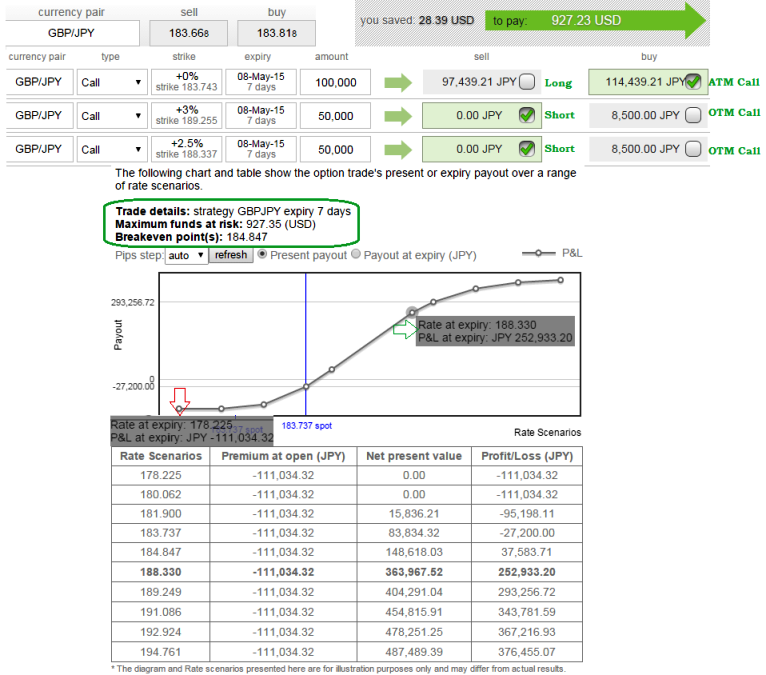
Task: Open the Call type dropdown in the +0% row
Action: [112, 82]
